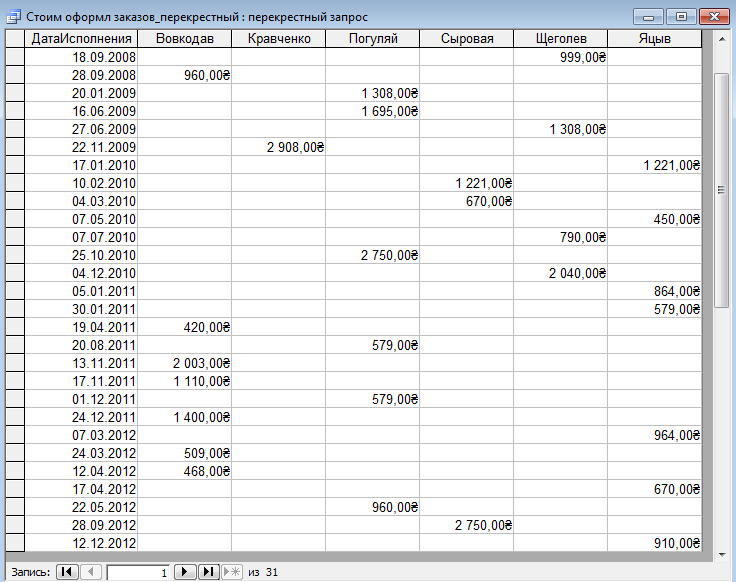The width and height of the screenshot is (736, 582).
Task: Click the 1 221,00₴ value under Сыровая
Action: 467,183
